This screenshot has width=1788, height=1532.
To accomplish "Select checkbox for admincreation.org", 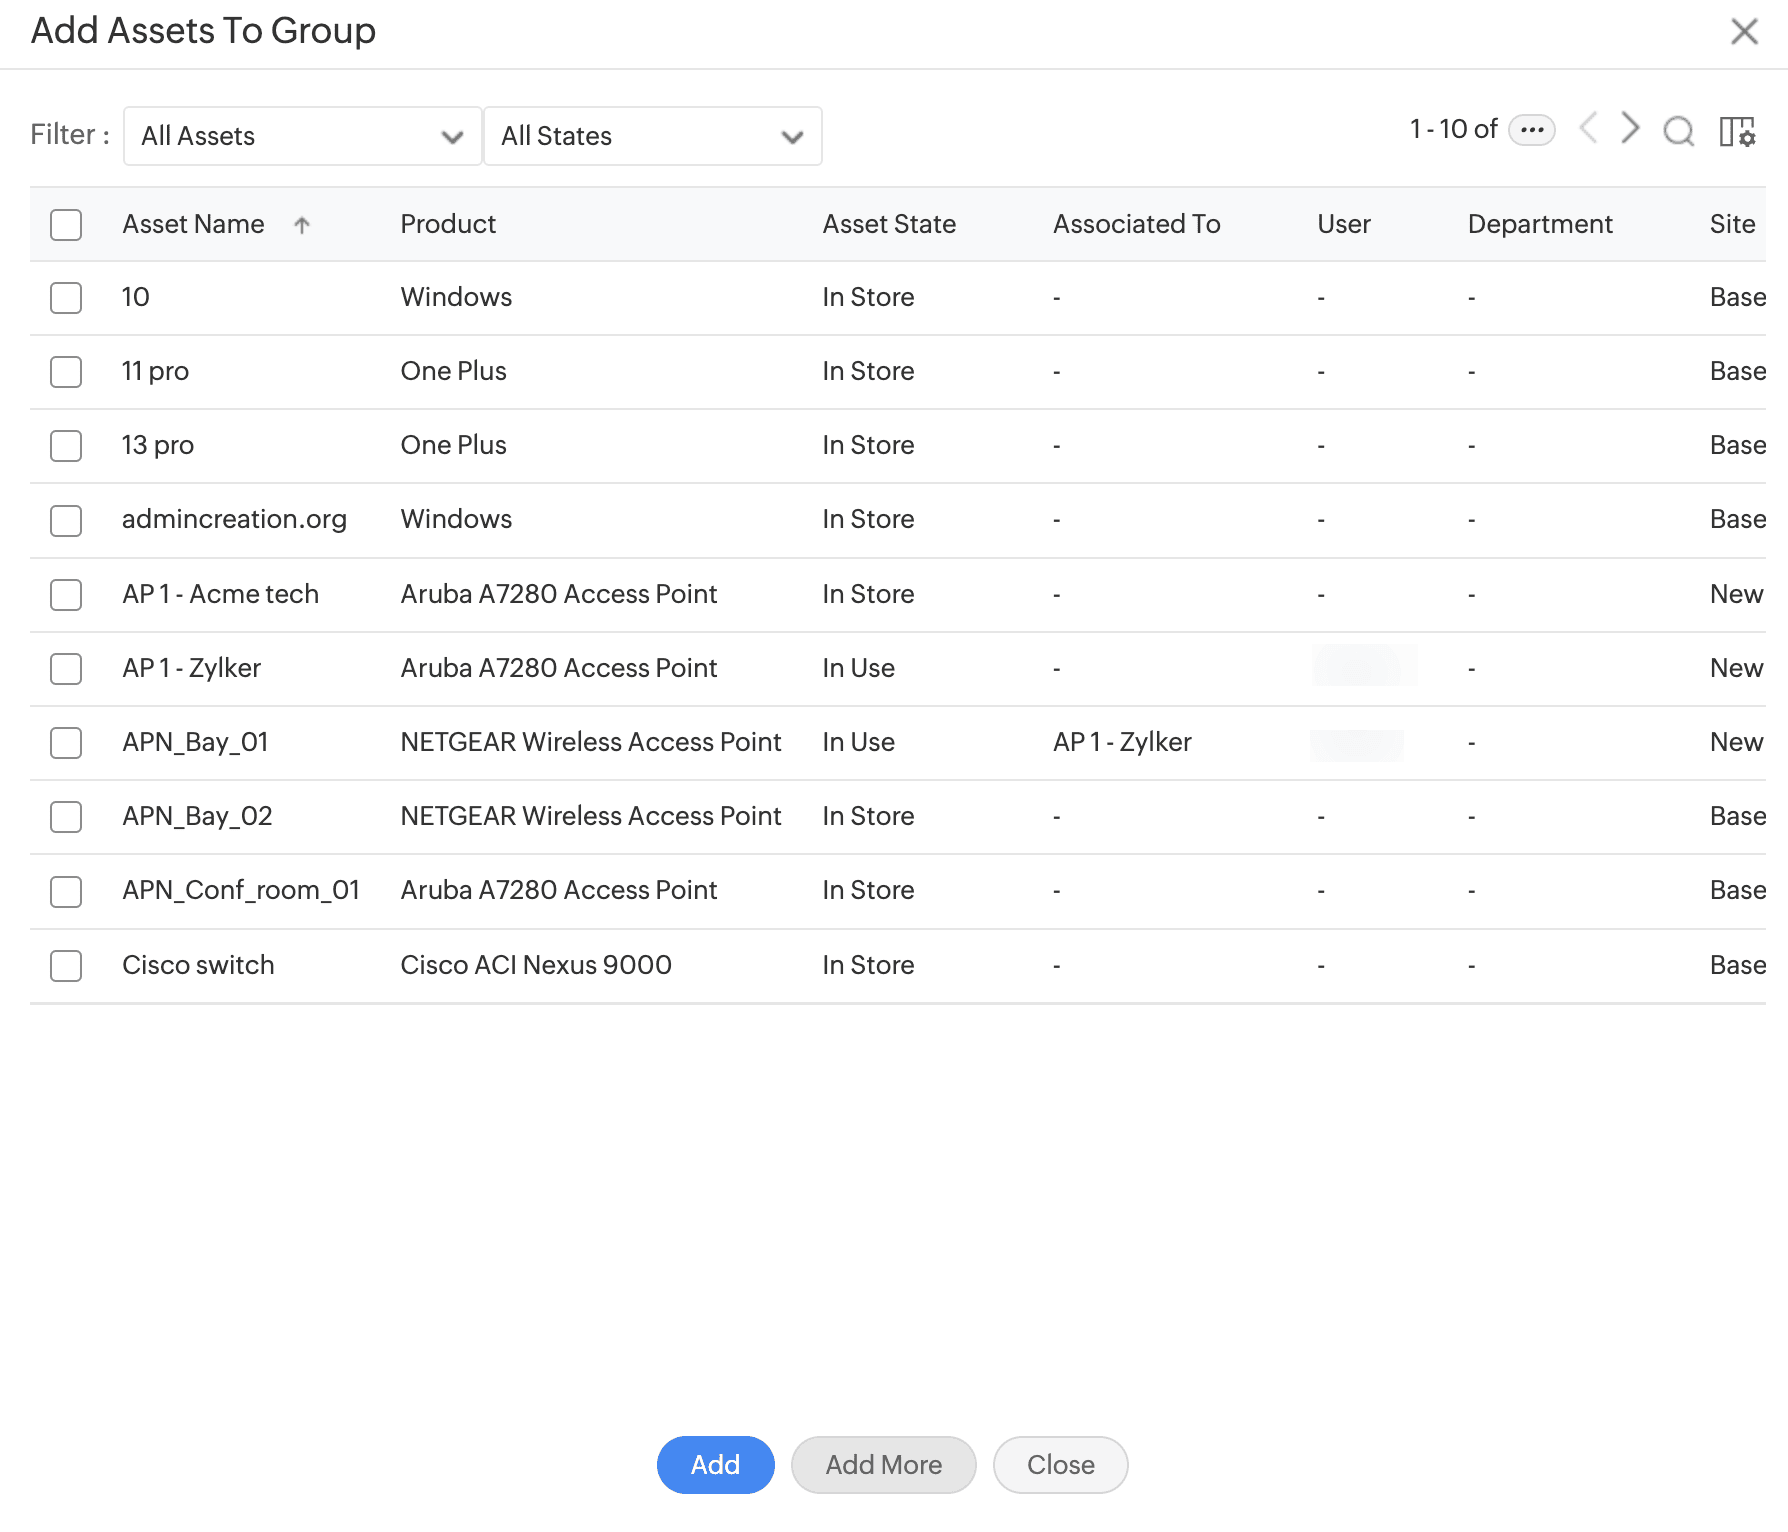I will click(x=66, y=520).
